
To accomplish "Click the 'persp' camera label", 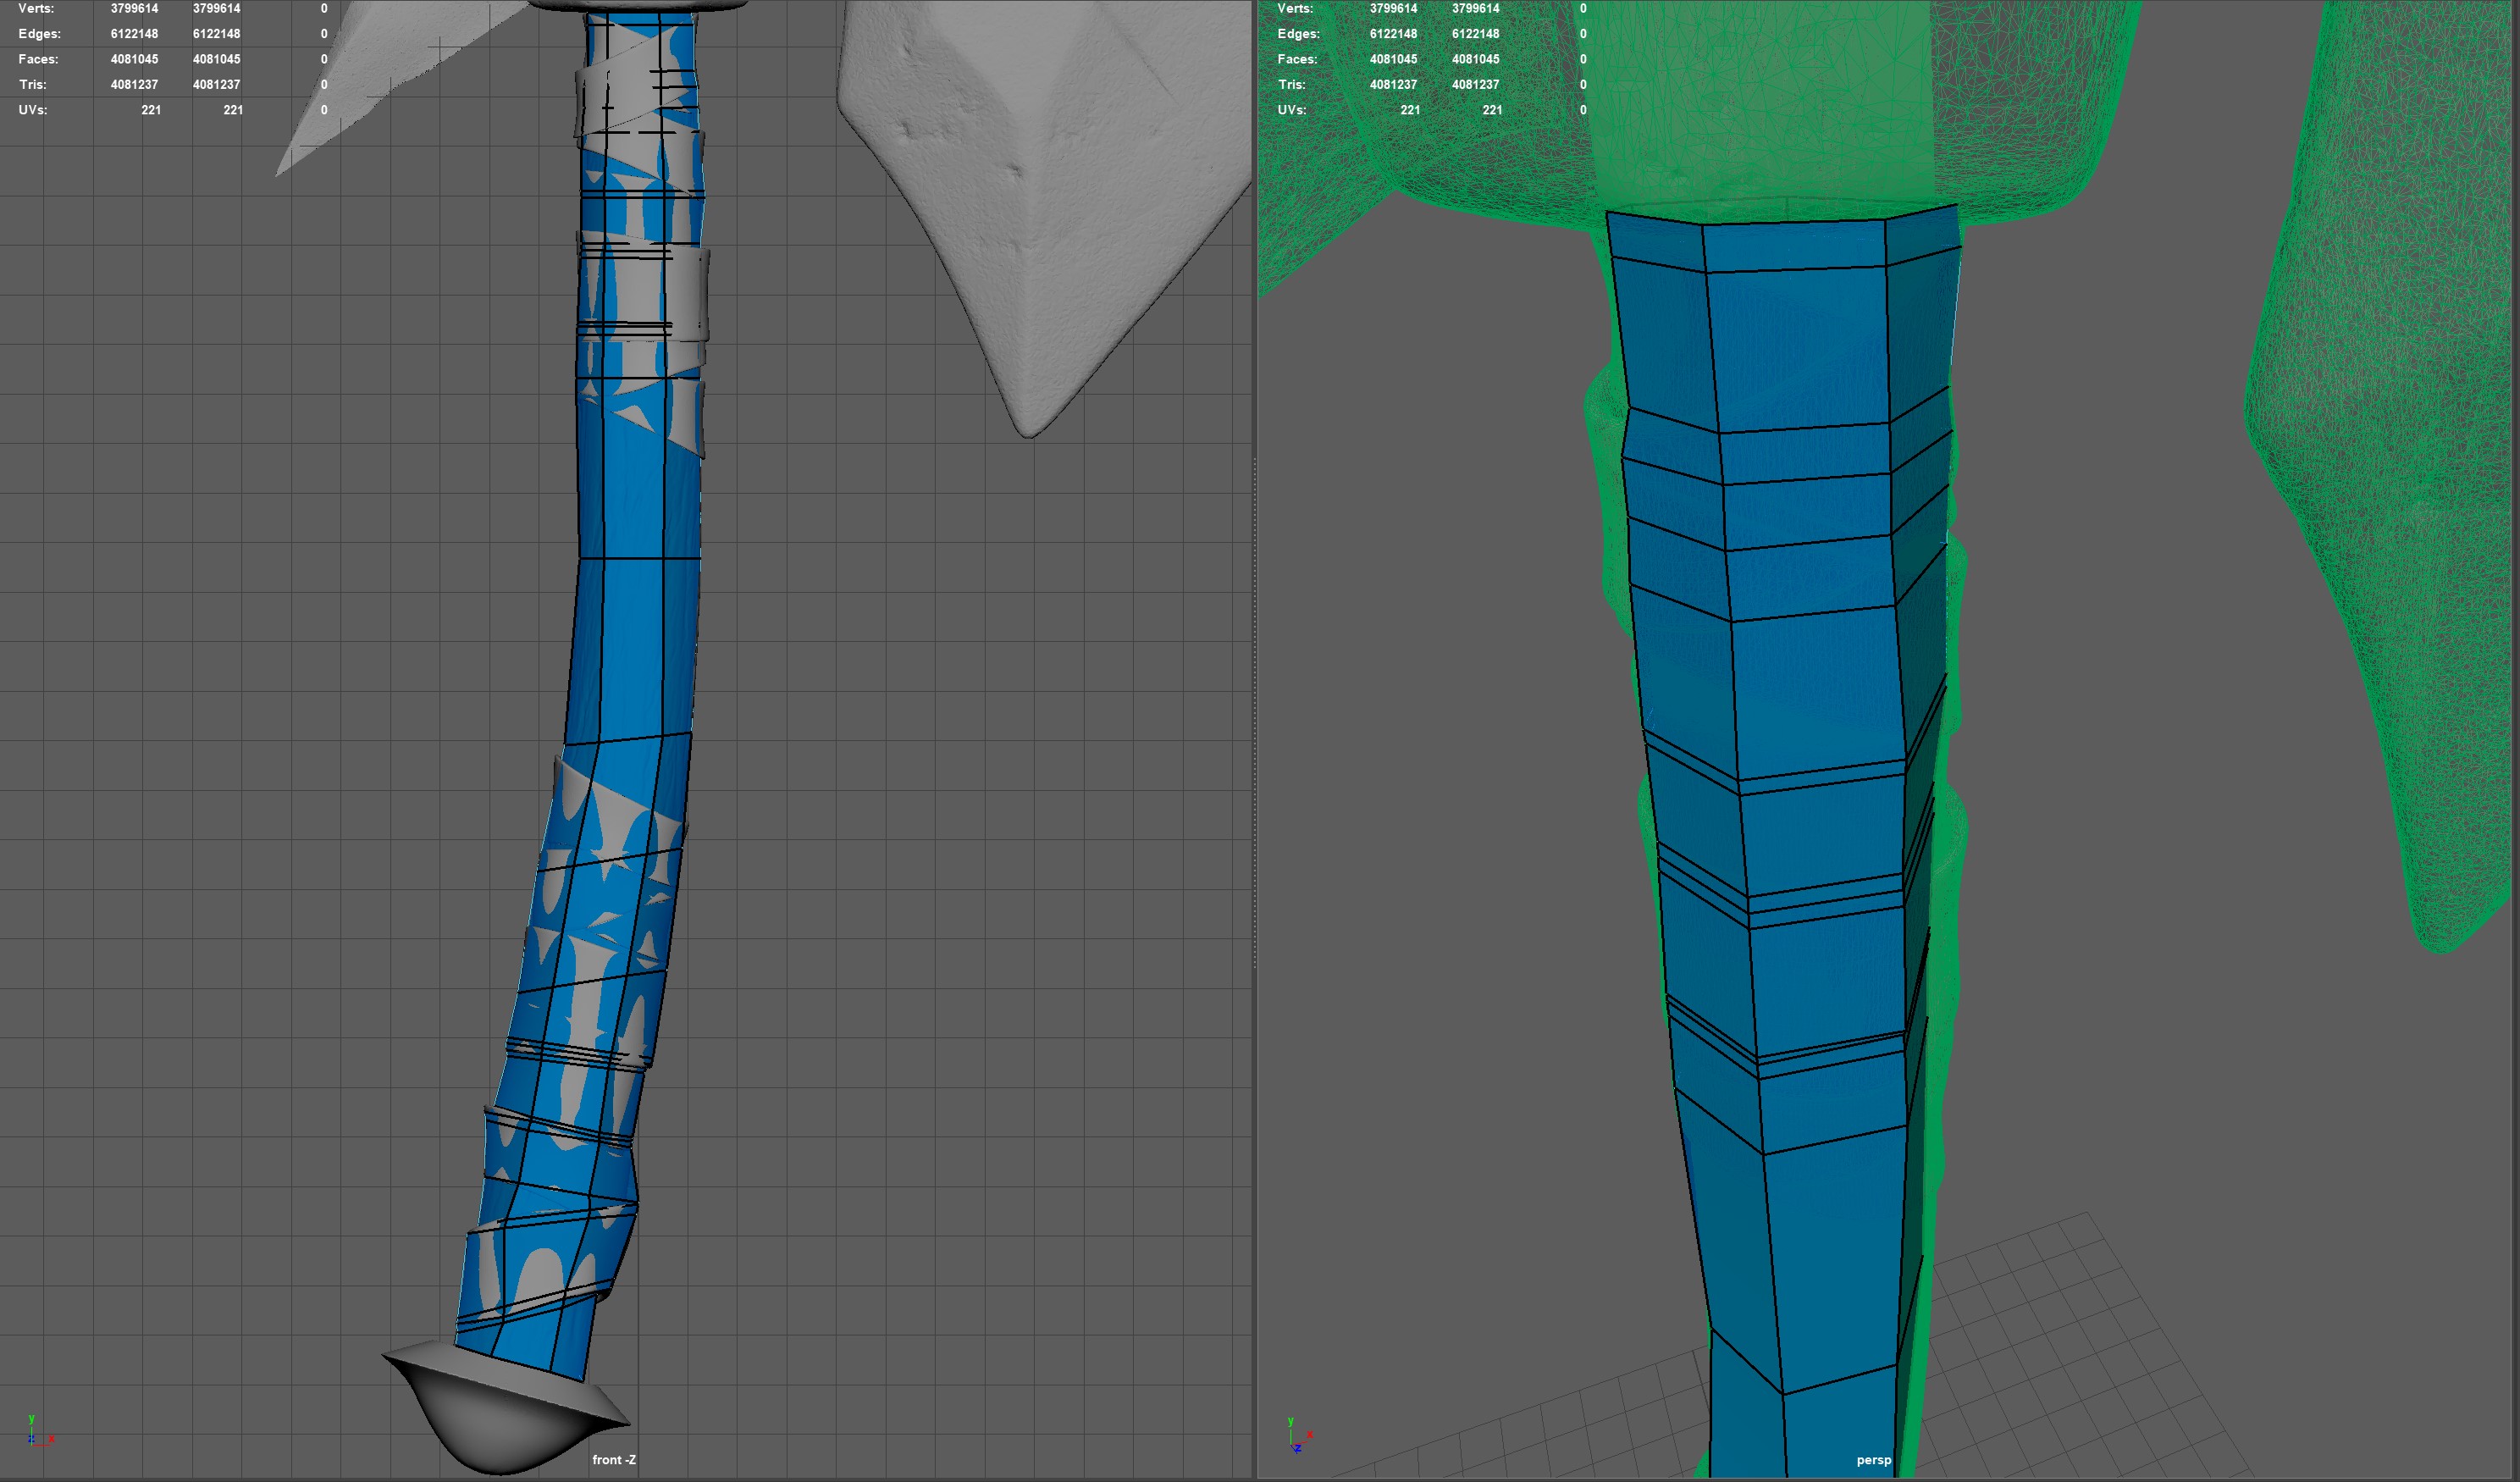I will 1873,1460.
